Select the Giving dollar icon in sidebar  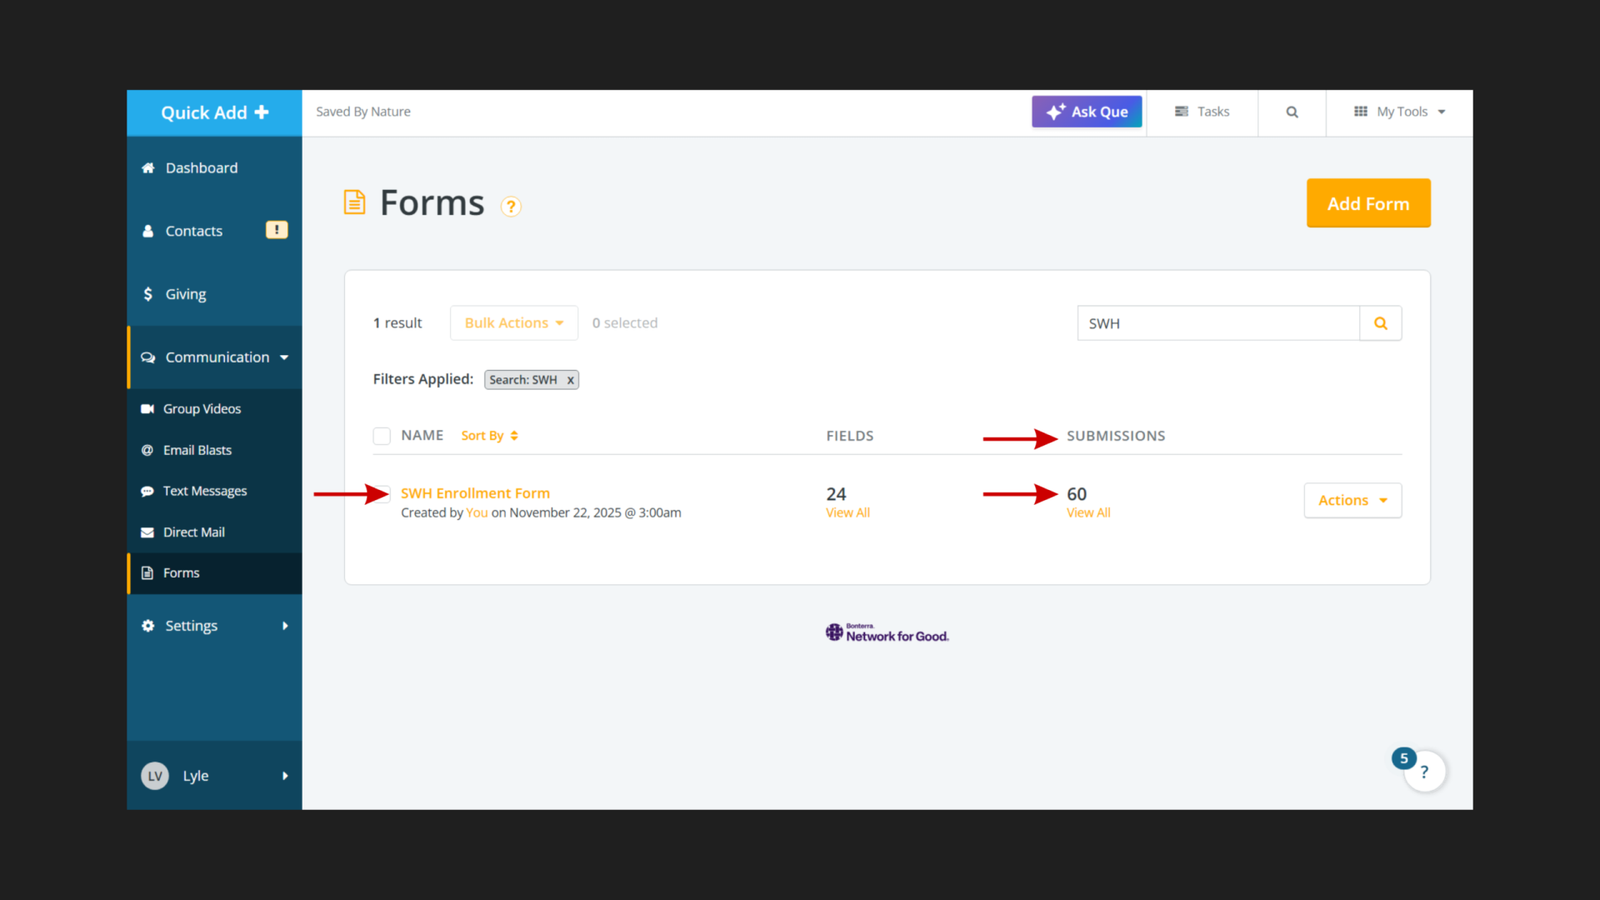tap(148, 293)
